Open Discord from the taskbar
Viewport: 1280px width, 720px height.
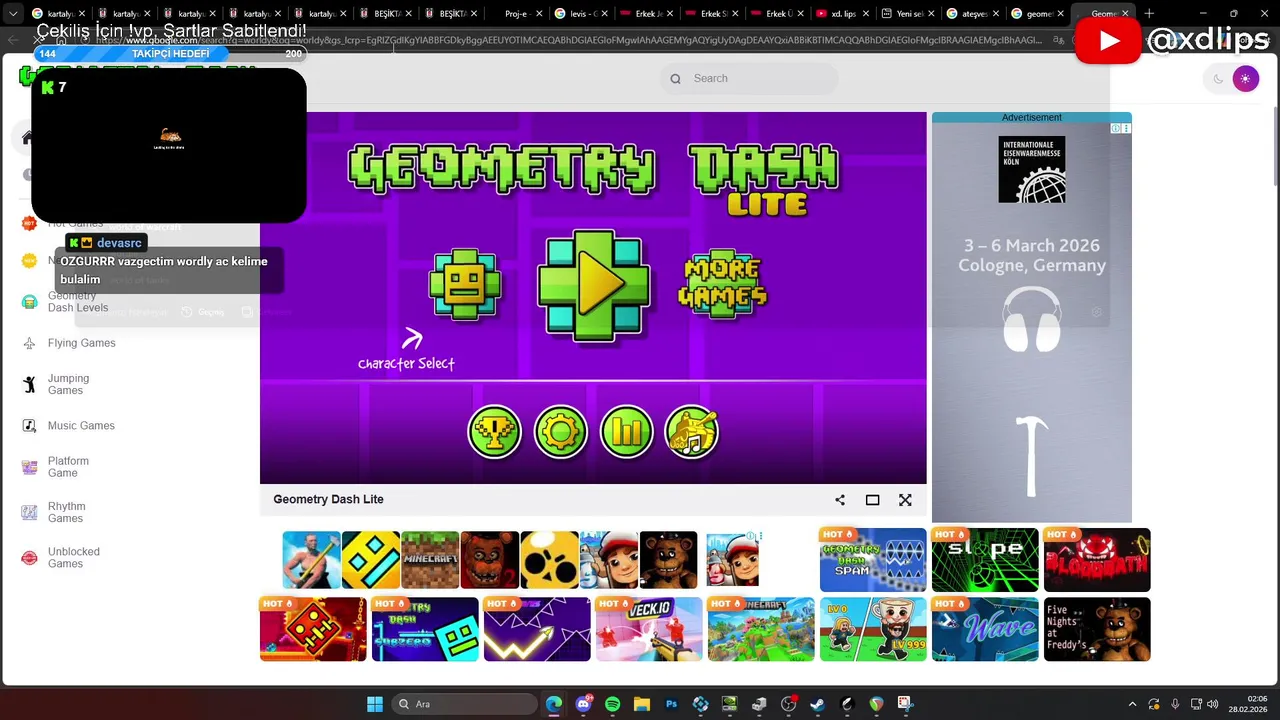click(x=584, y=704)
